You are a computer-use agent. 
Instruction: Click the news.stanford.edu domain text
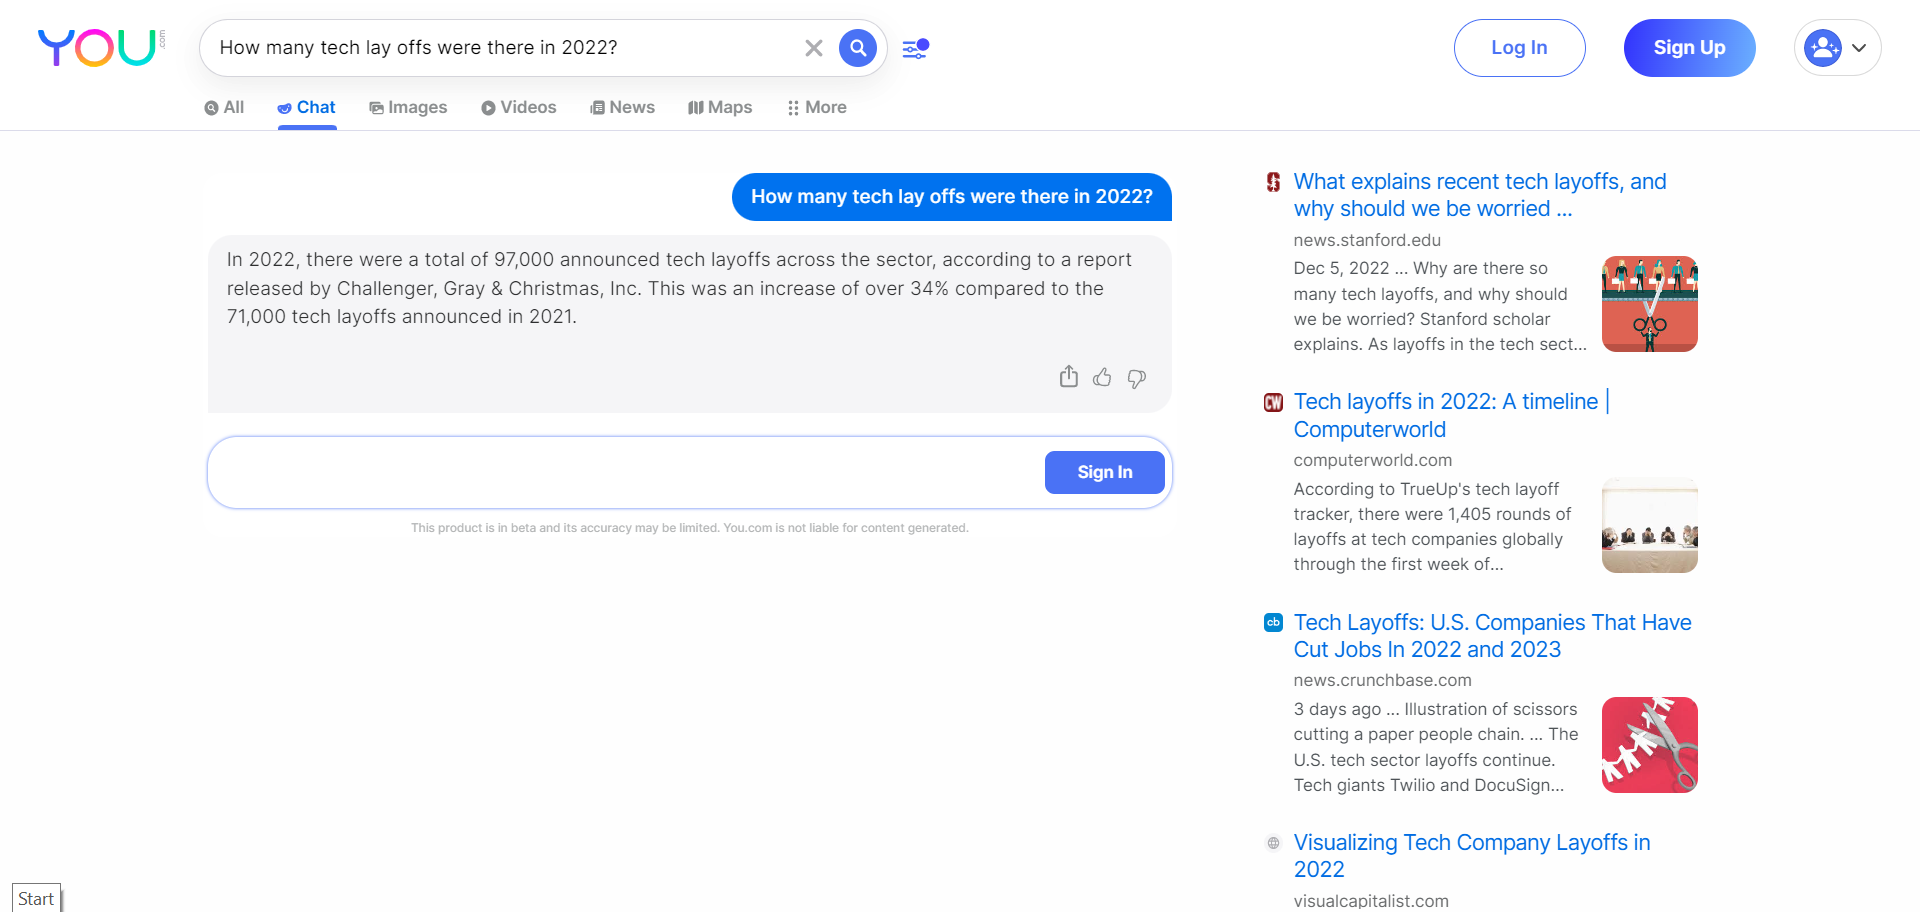(1367, 240)
